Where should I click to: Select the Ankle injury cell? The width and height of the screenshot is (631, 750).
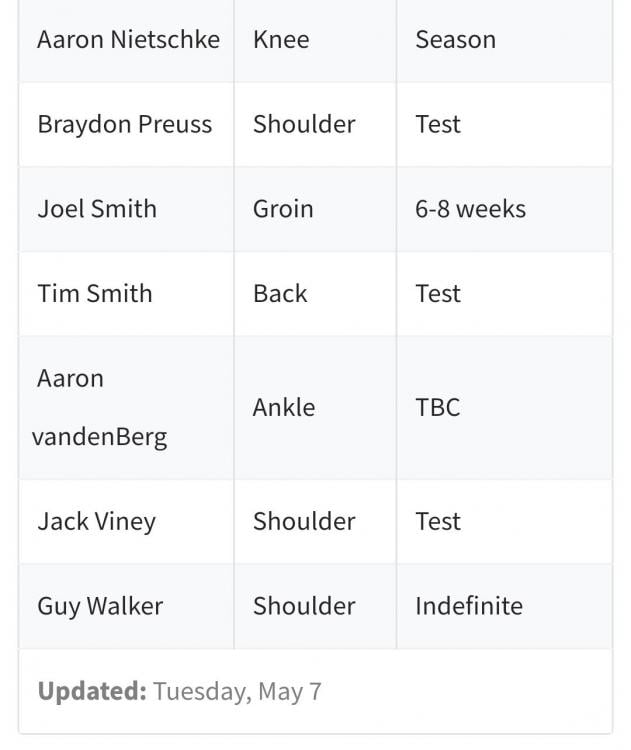tap(284, 407)
